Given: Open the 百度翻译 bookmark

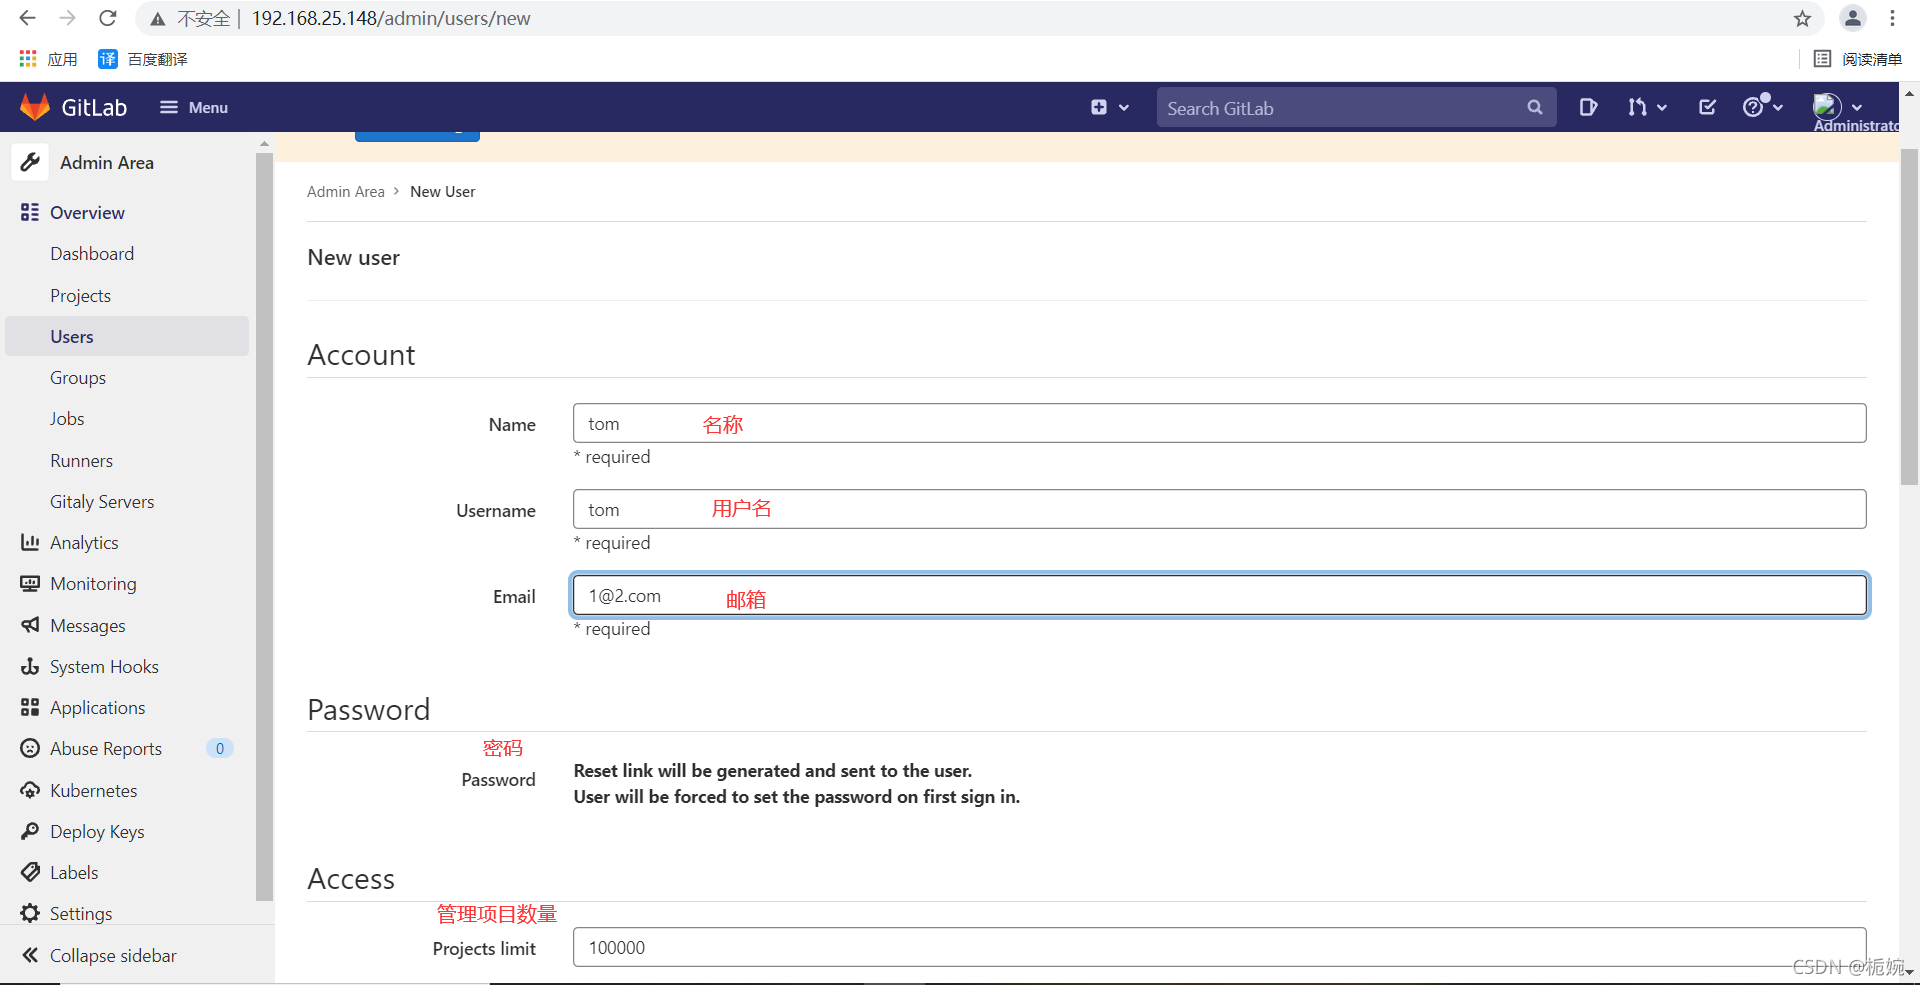Looking at the screenshot, I should pos(143,59).
